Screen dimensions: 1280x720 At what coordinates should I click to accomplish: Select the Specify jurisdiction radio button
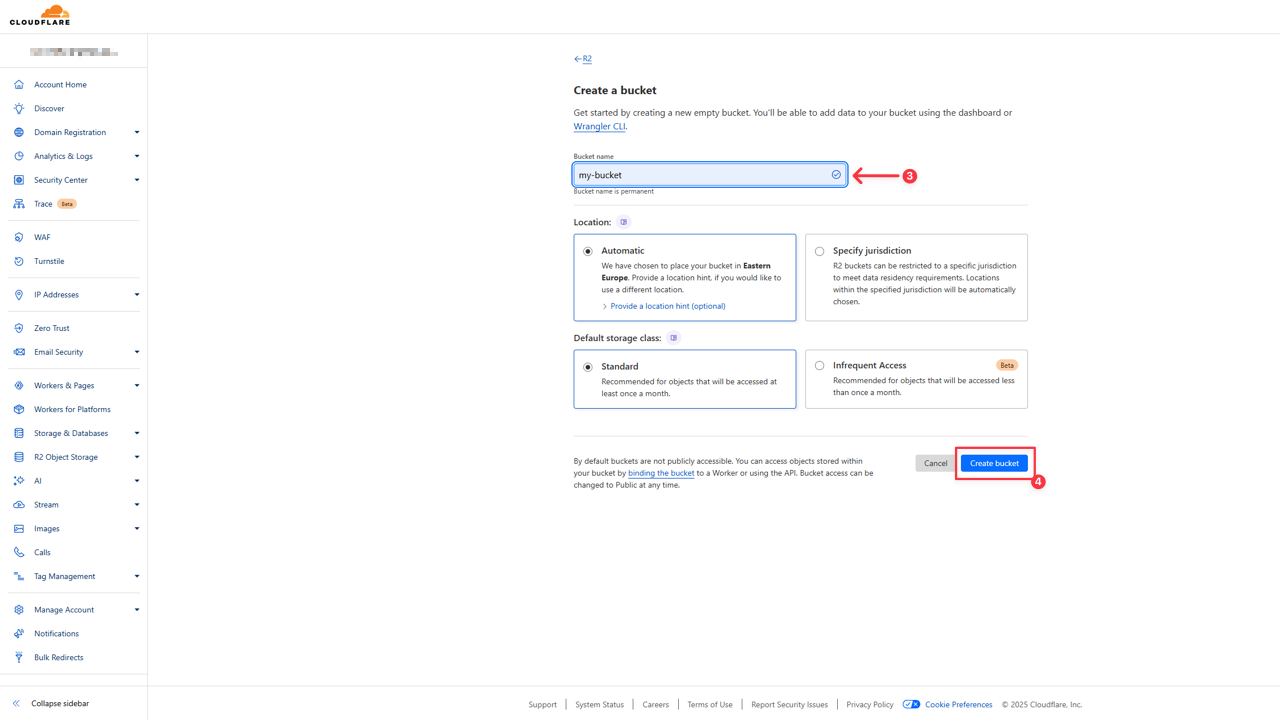pos(820,251)
